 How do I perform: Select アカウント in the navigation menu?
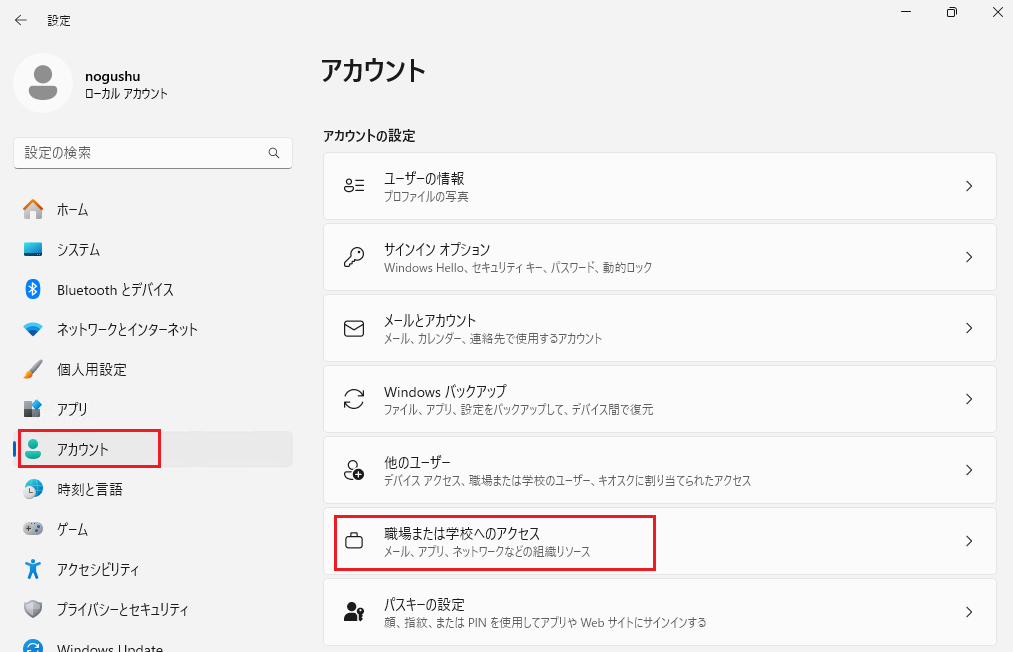pos(88,449)
